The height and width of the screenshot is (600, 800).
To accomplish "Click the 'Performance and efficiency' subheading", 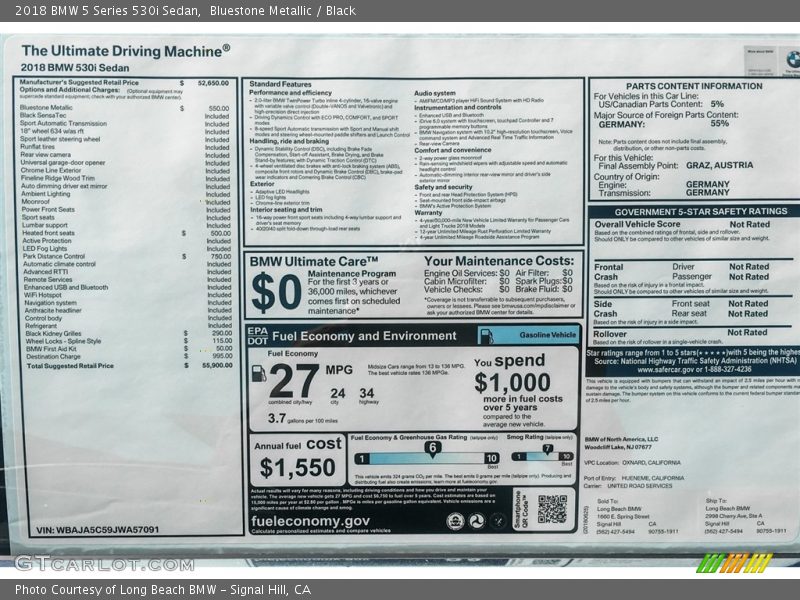I will (x=290, y=93).
